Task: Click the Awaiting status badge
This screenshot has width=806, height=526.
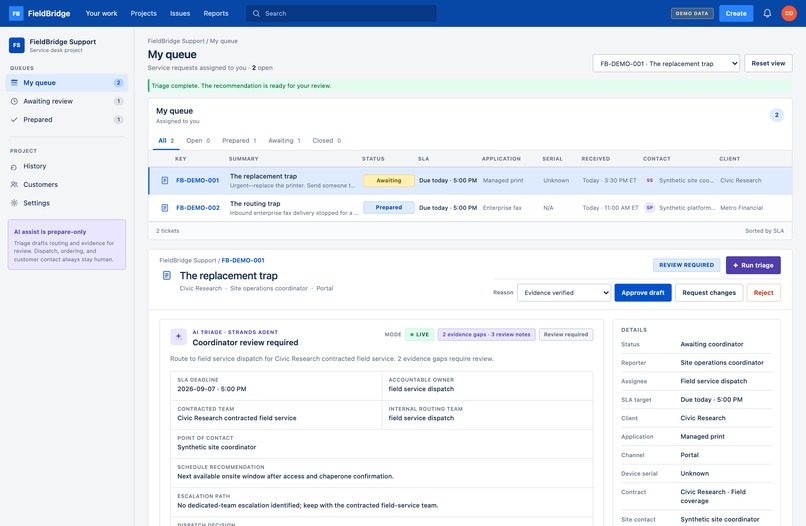Action: click(x=389, y=180)
